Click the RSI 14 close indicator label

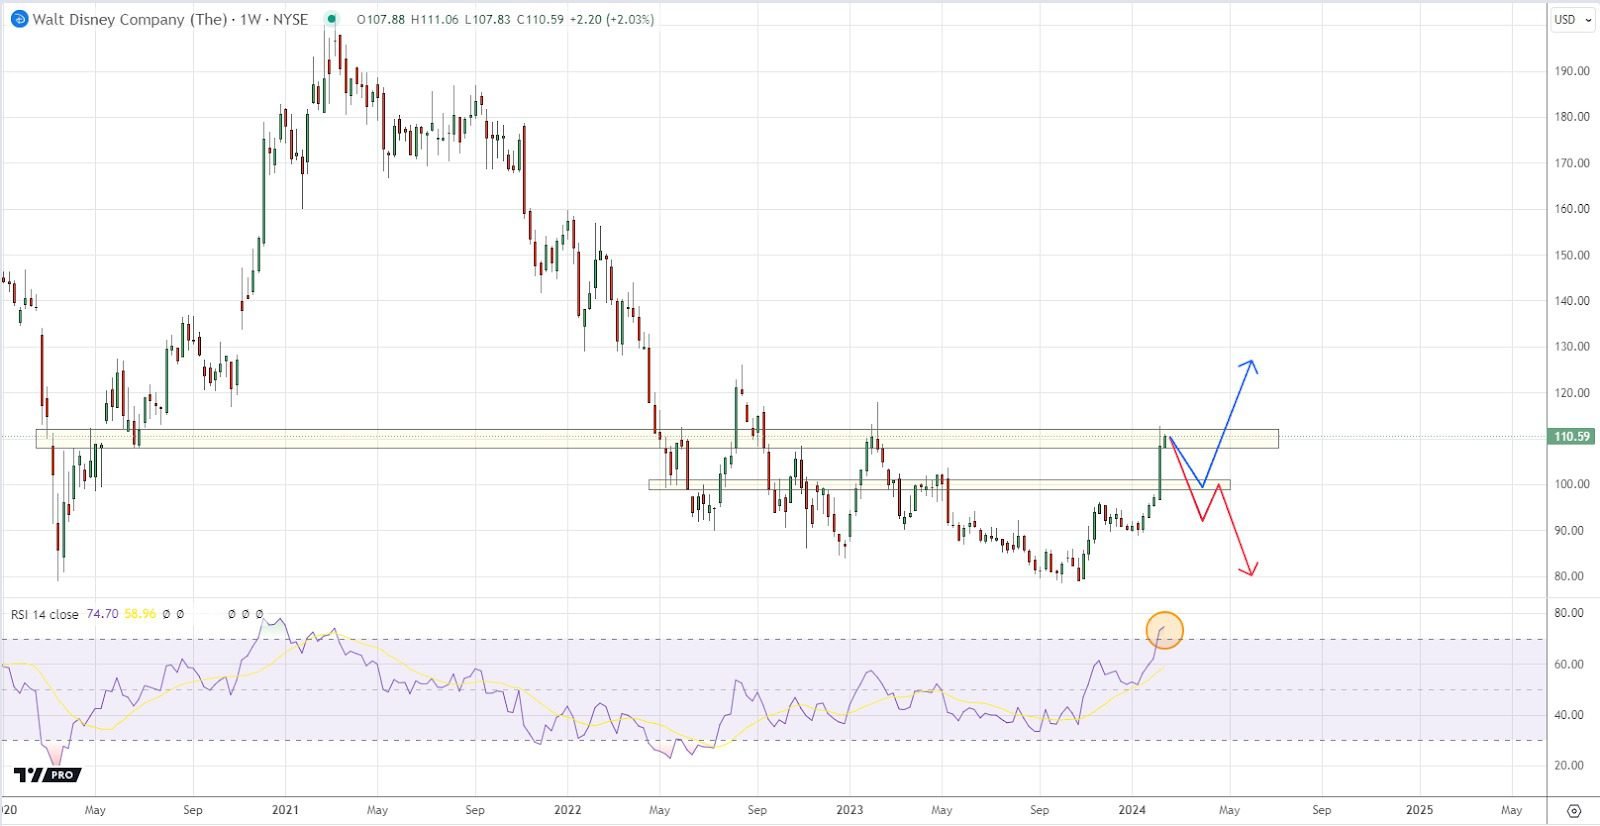[x=45, y=614]
